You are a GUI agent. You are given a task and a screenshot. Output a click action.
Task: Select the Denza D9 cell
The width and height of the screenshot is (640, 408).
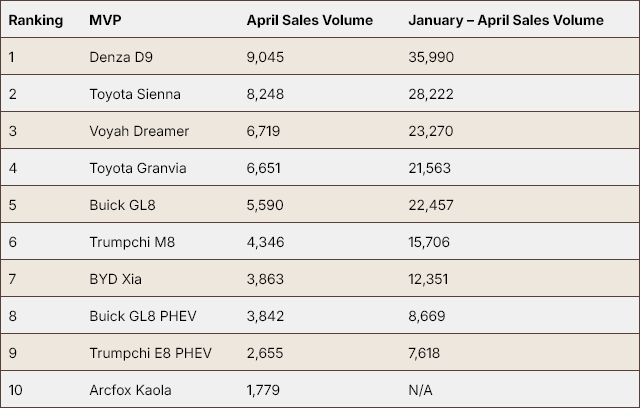(x=119, y=57)
